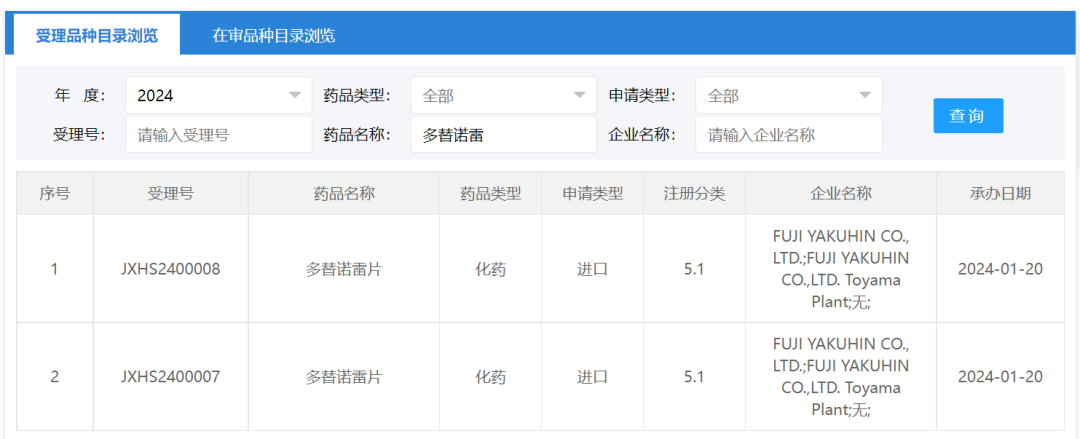Click 多替诺雷片 in the JXHS2400008 row

click(x=344, y=269)
